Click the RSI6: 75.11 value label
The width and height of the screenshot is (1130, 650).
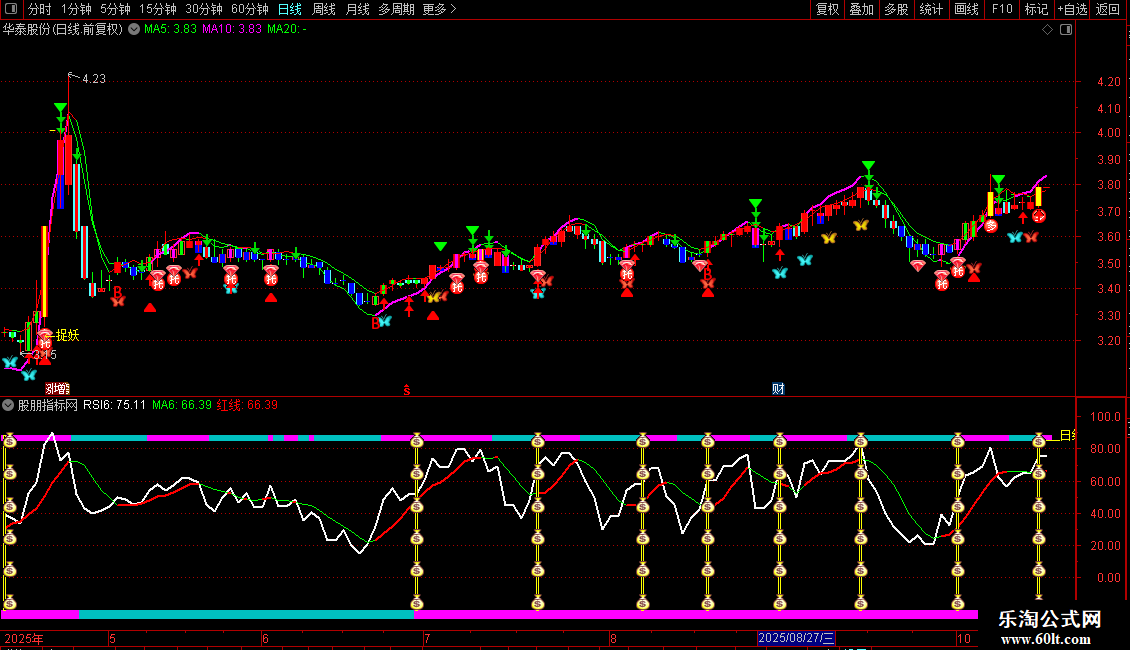(115, 405)
